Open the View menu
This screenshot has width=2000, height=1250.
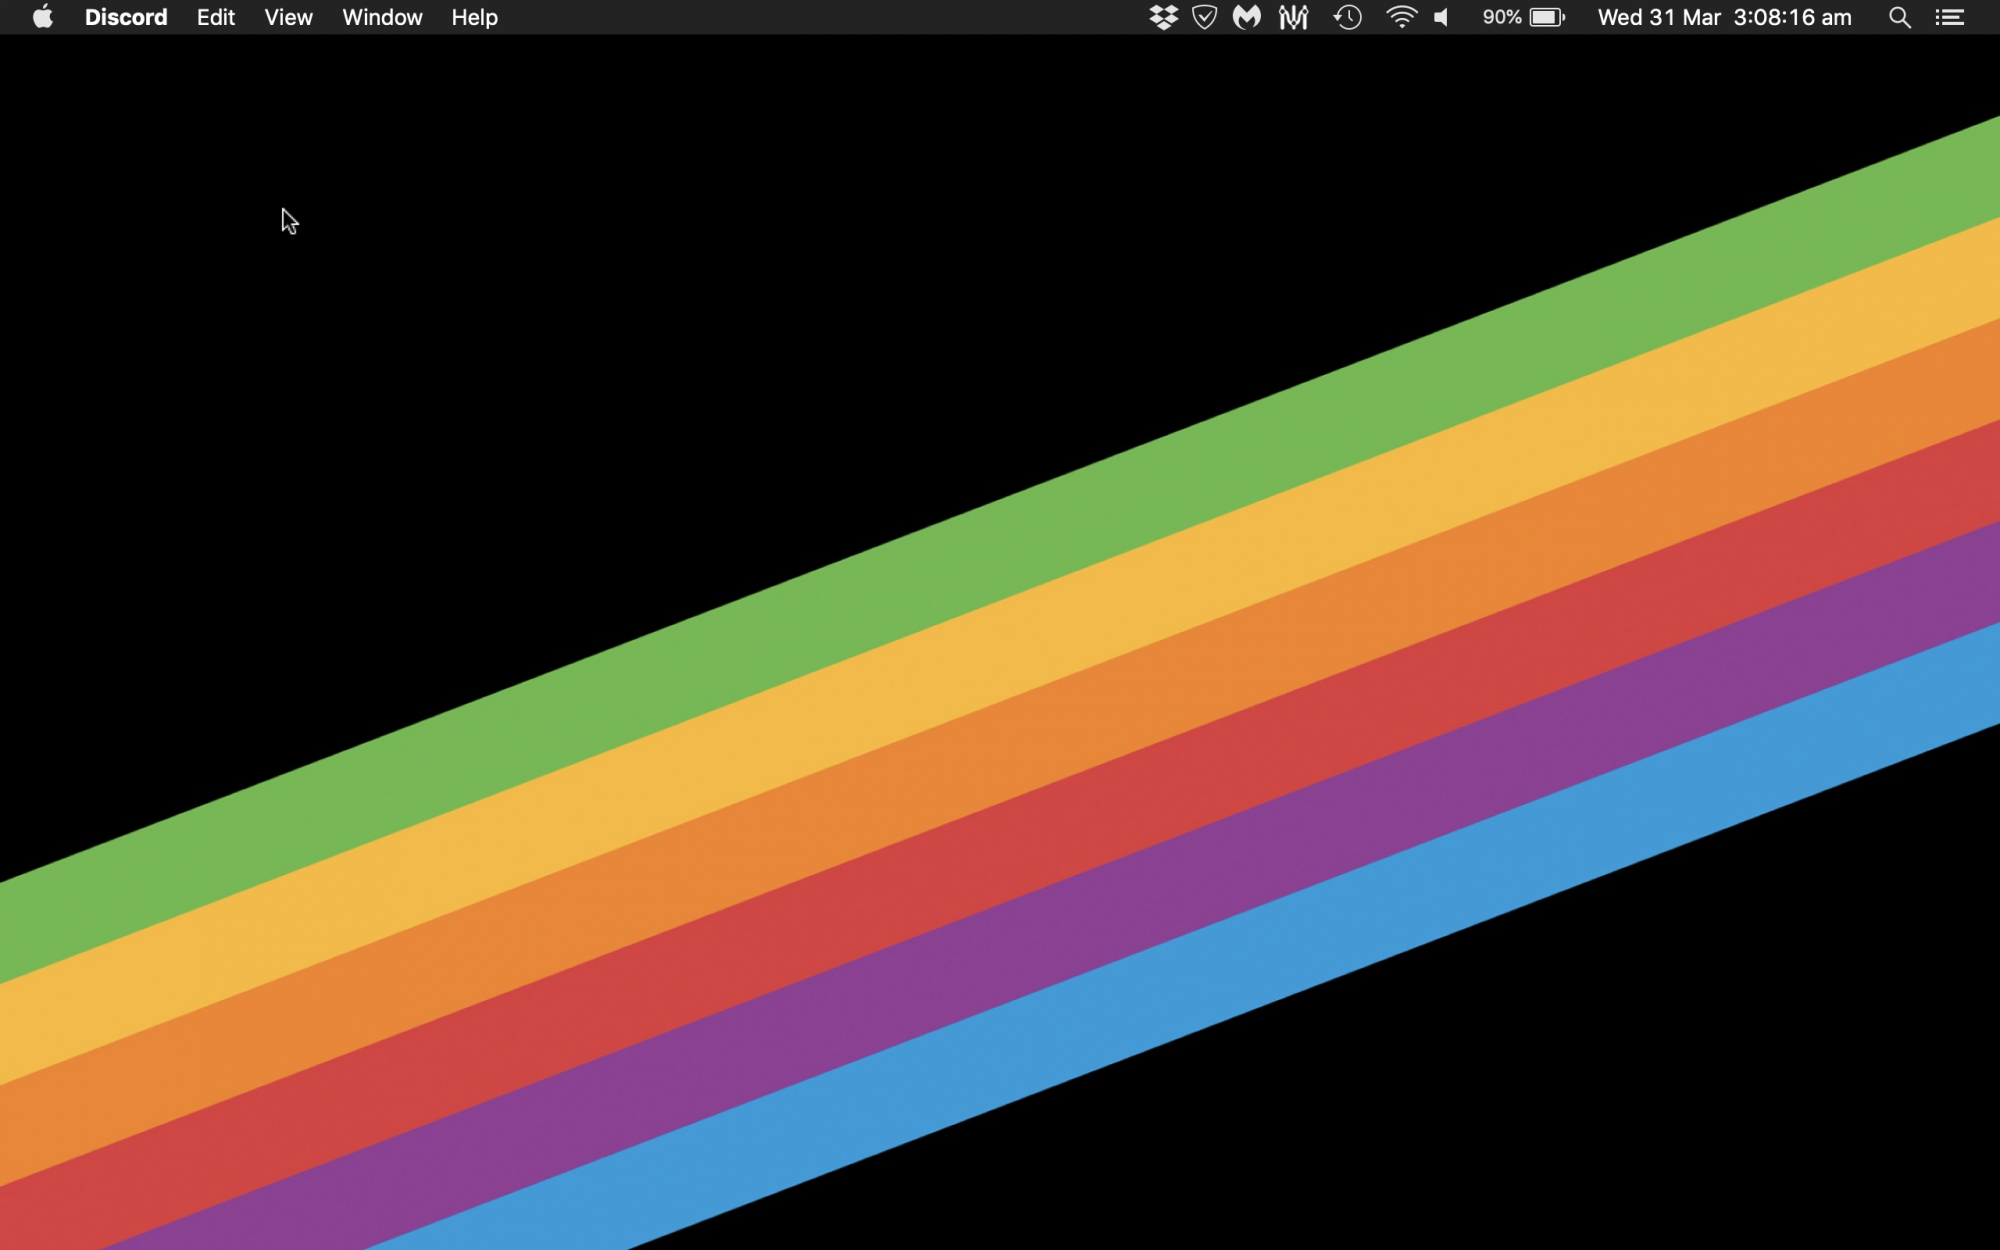click(x=288, y=17)
